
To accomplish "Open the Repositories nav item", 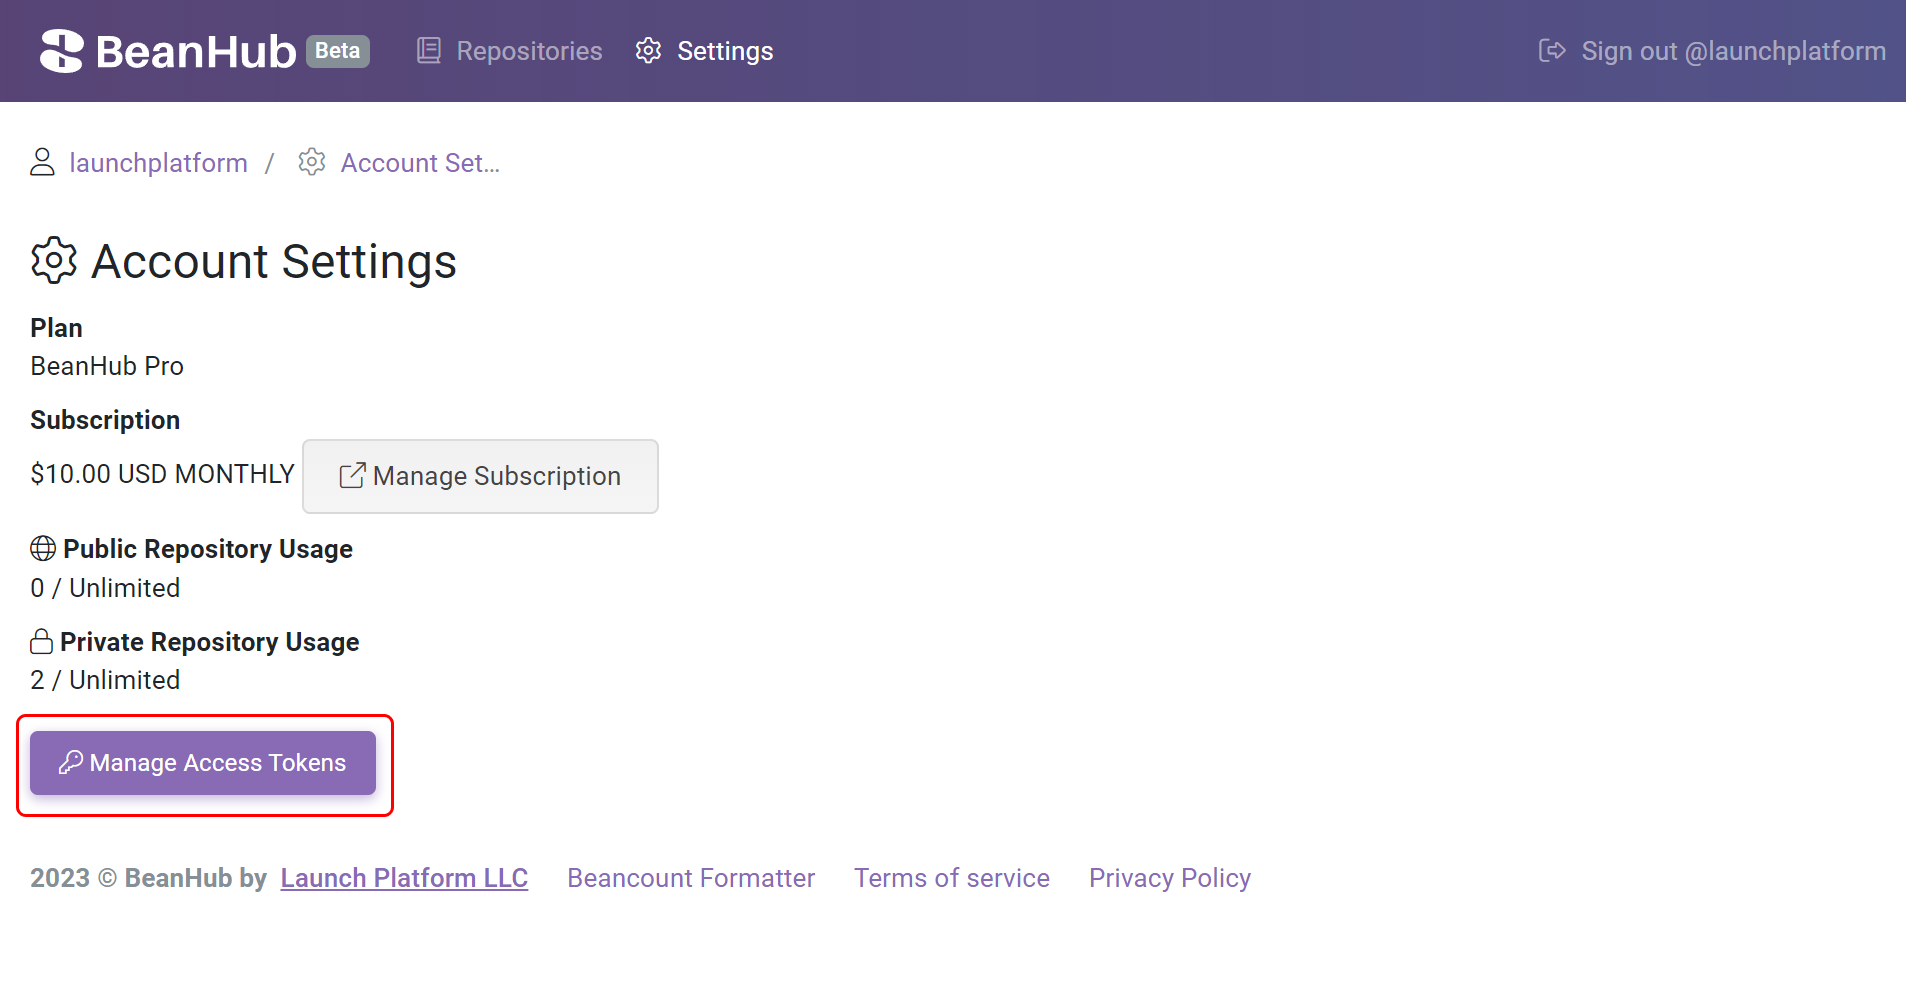I will (509, 51).
